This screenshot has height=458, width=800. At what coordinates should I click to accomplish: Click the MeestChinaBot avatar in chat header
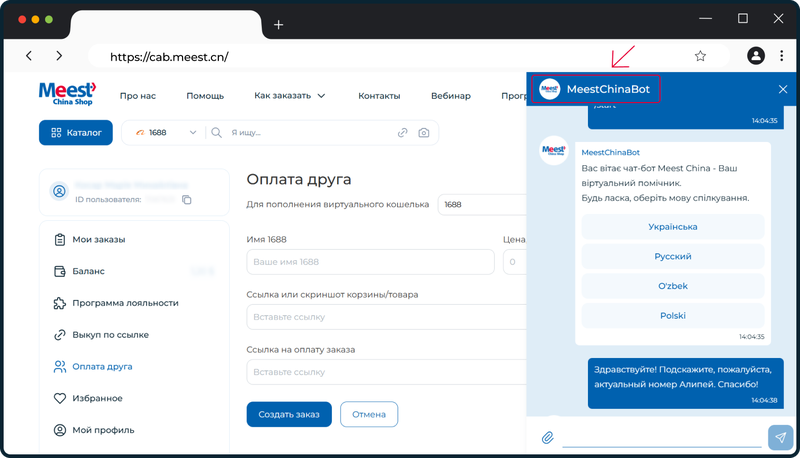549,89
